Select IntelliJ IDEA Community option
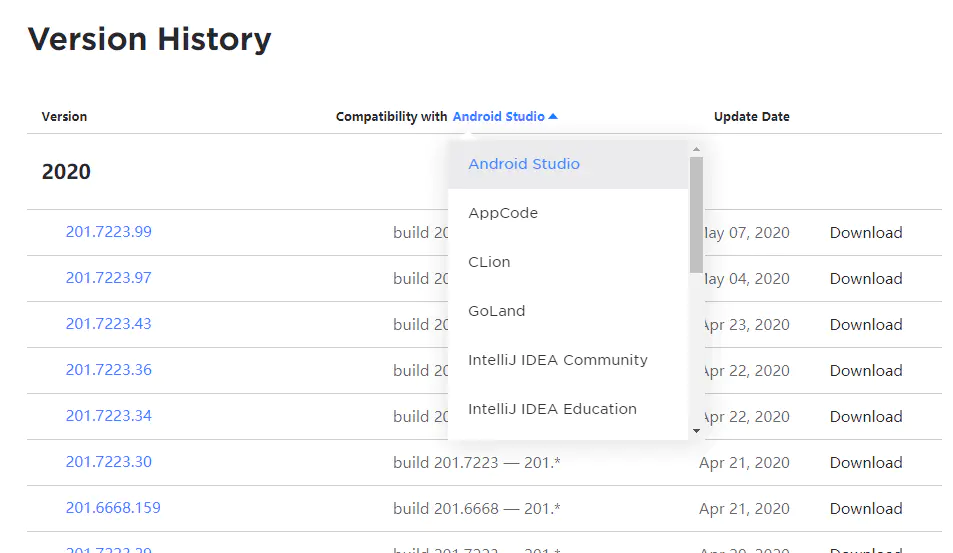 (x=558, y=360)
